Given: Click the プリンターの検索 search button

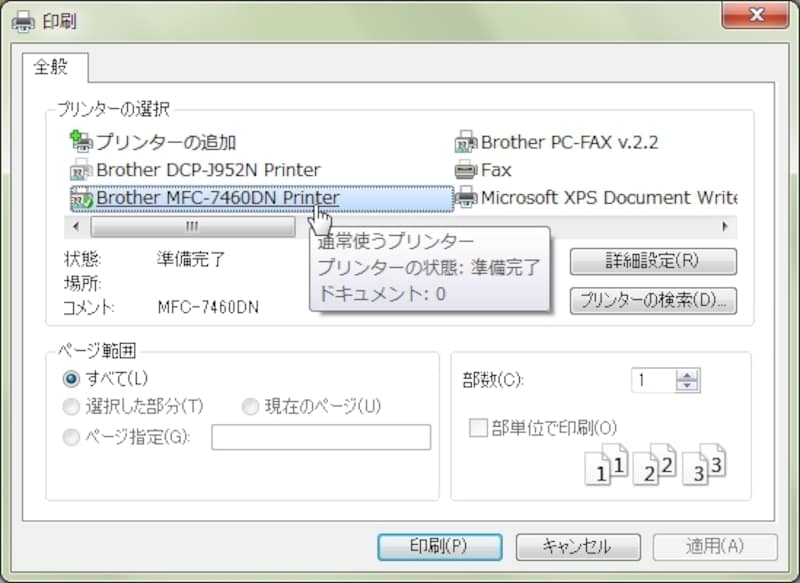Looking at the screenshot, I should pos(655,301).
